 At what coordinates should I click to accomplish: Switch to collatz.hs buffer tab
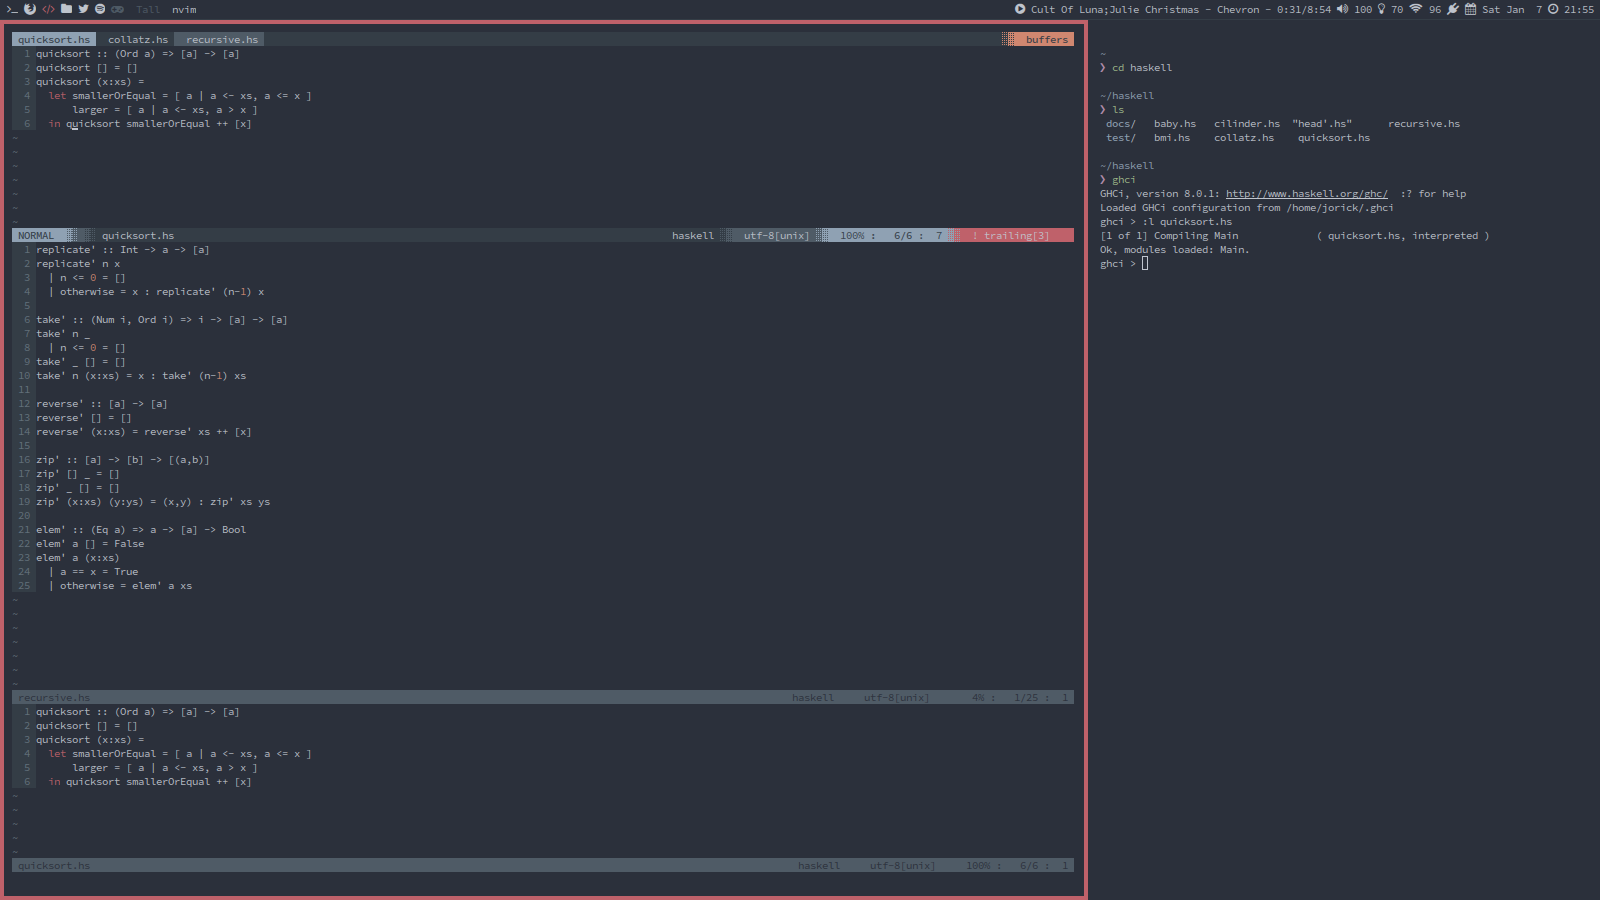point(138,40)
